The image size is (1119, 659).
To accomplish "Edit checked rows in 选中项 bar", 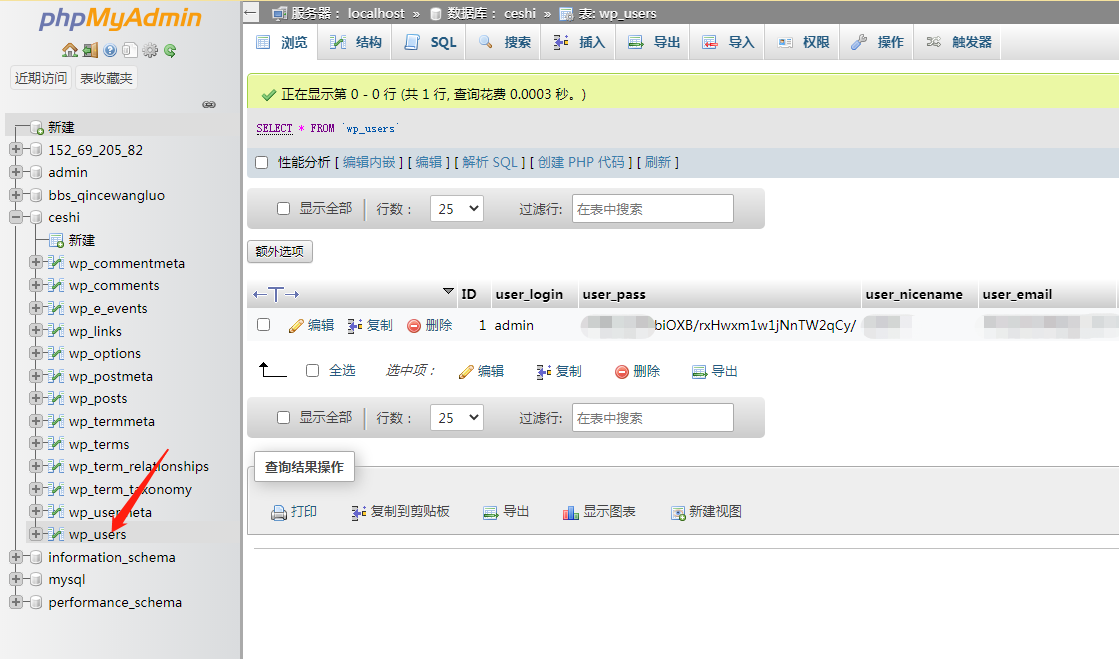I will pos(482,371).
